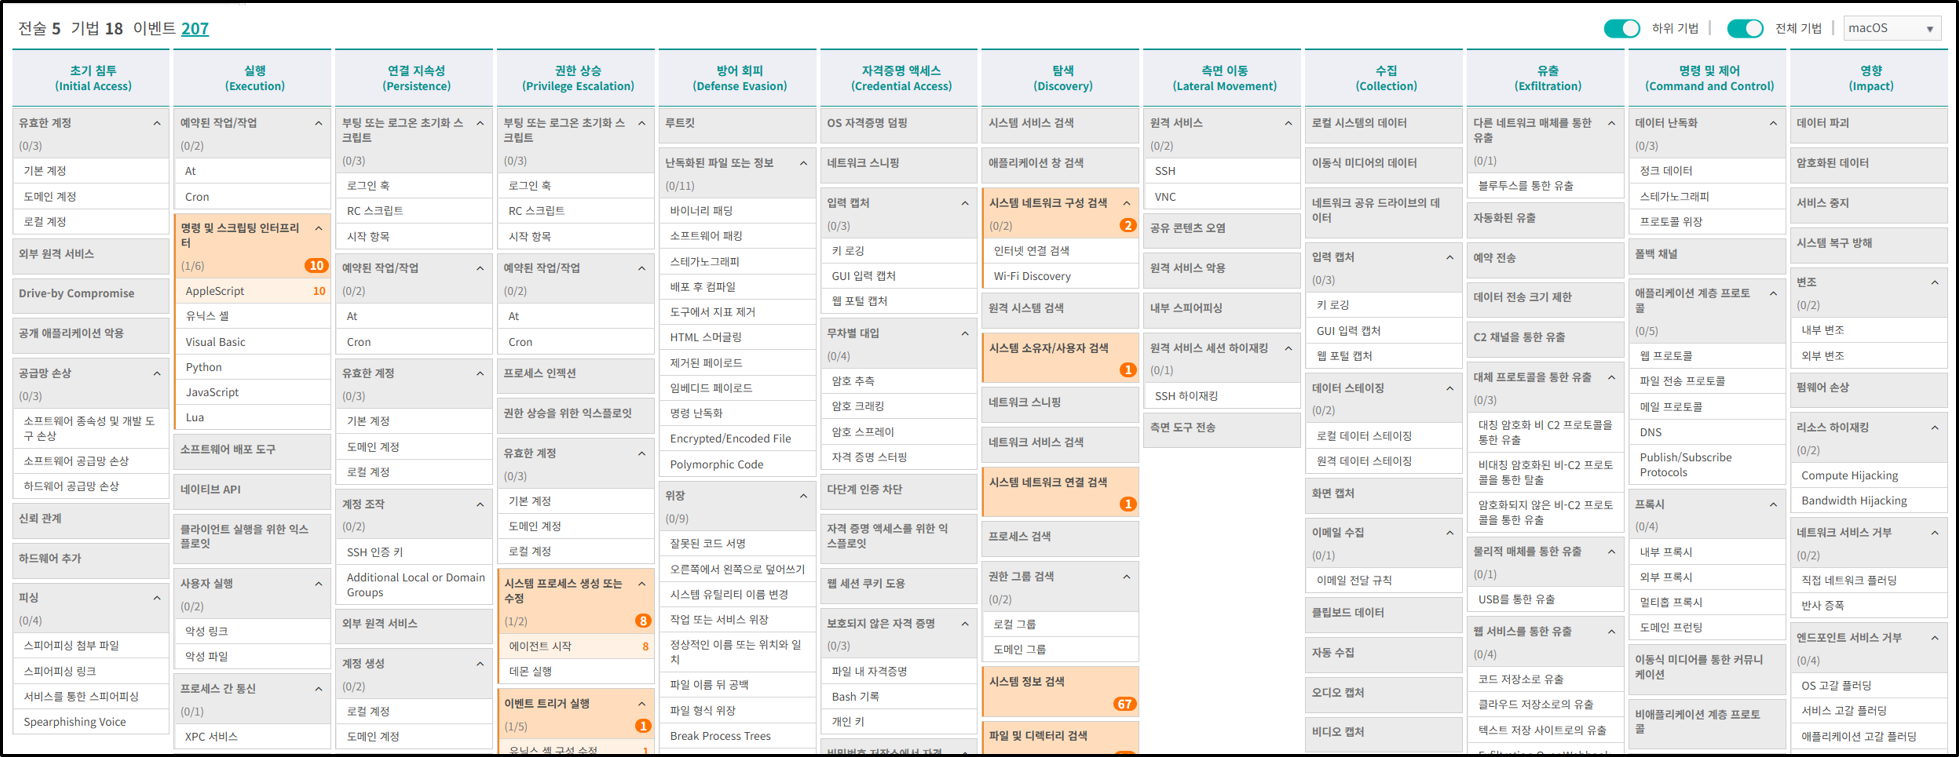Collapse 유효한 계정 chevron under Initial Access
1959x757 pixels.
(x=157, y=123)
